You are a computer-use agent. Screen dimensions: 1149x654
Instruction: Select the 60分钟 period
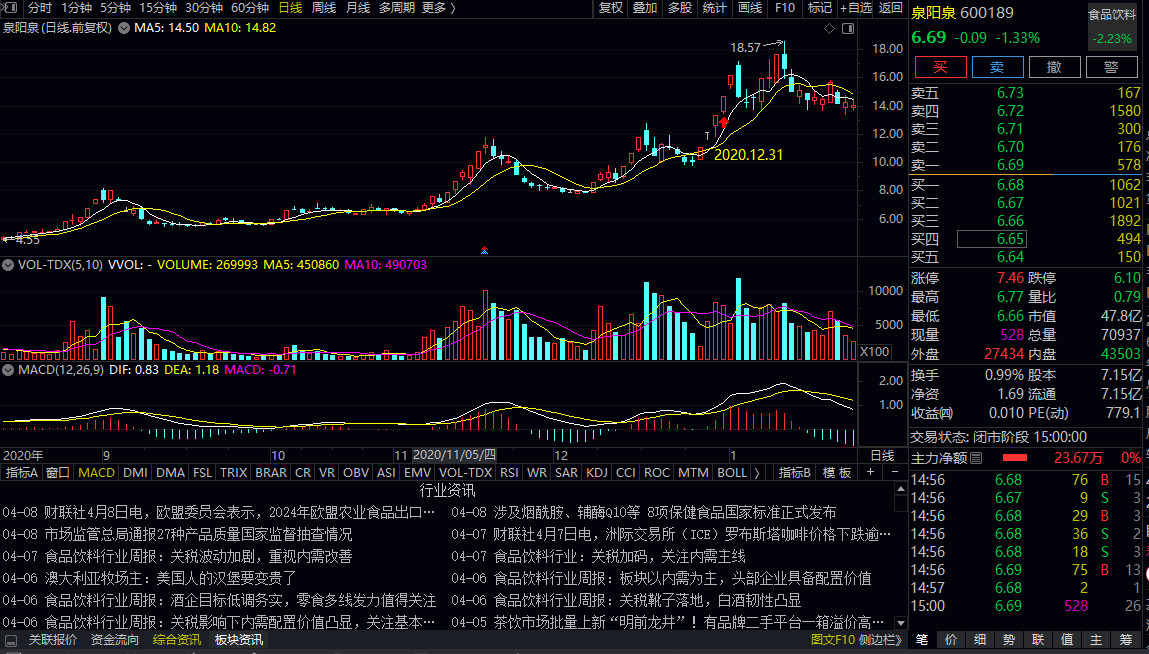click(250, 8)
